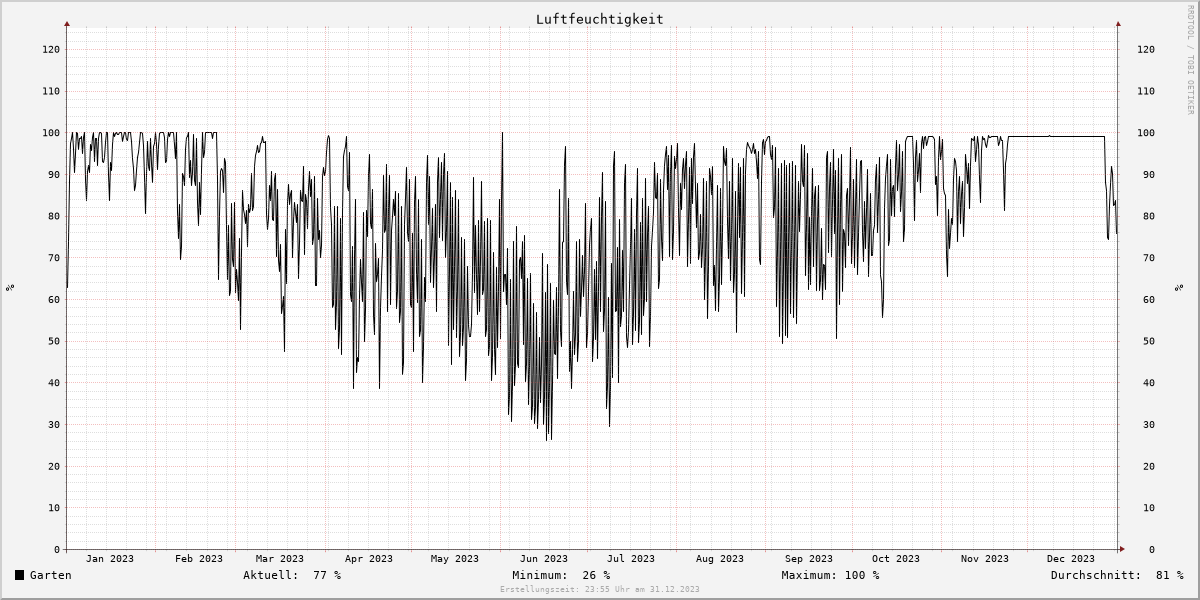Click the Feb 2023 axis label
The image size is (1200, 600).
tap(199, 559)
